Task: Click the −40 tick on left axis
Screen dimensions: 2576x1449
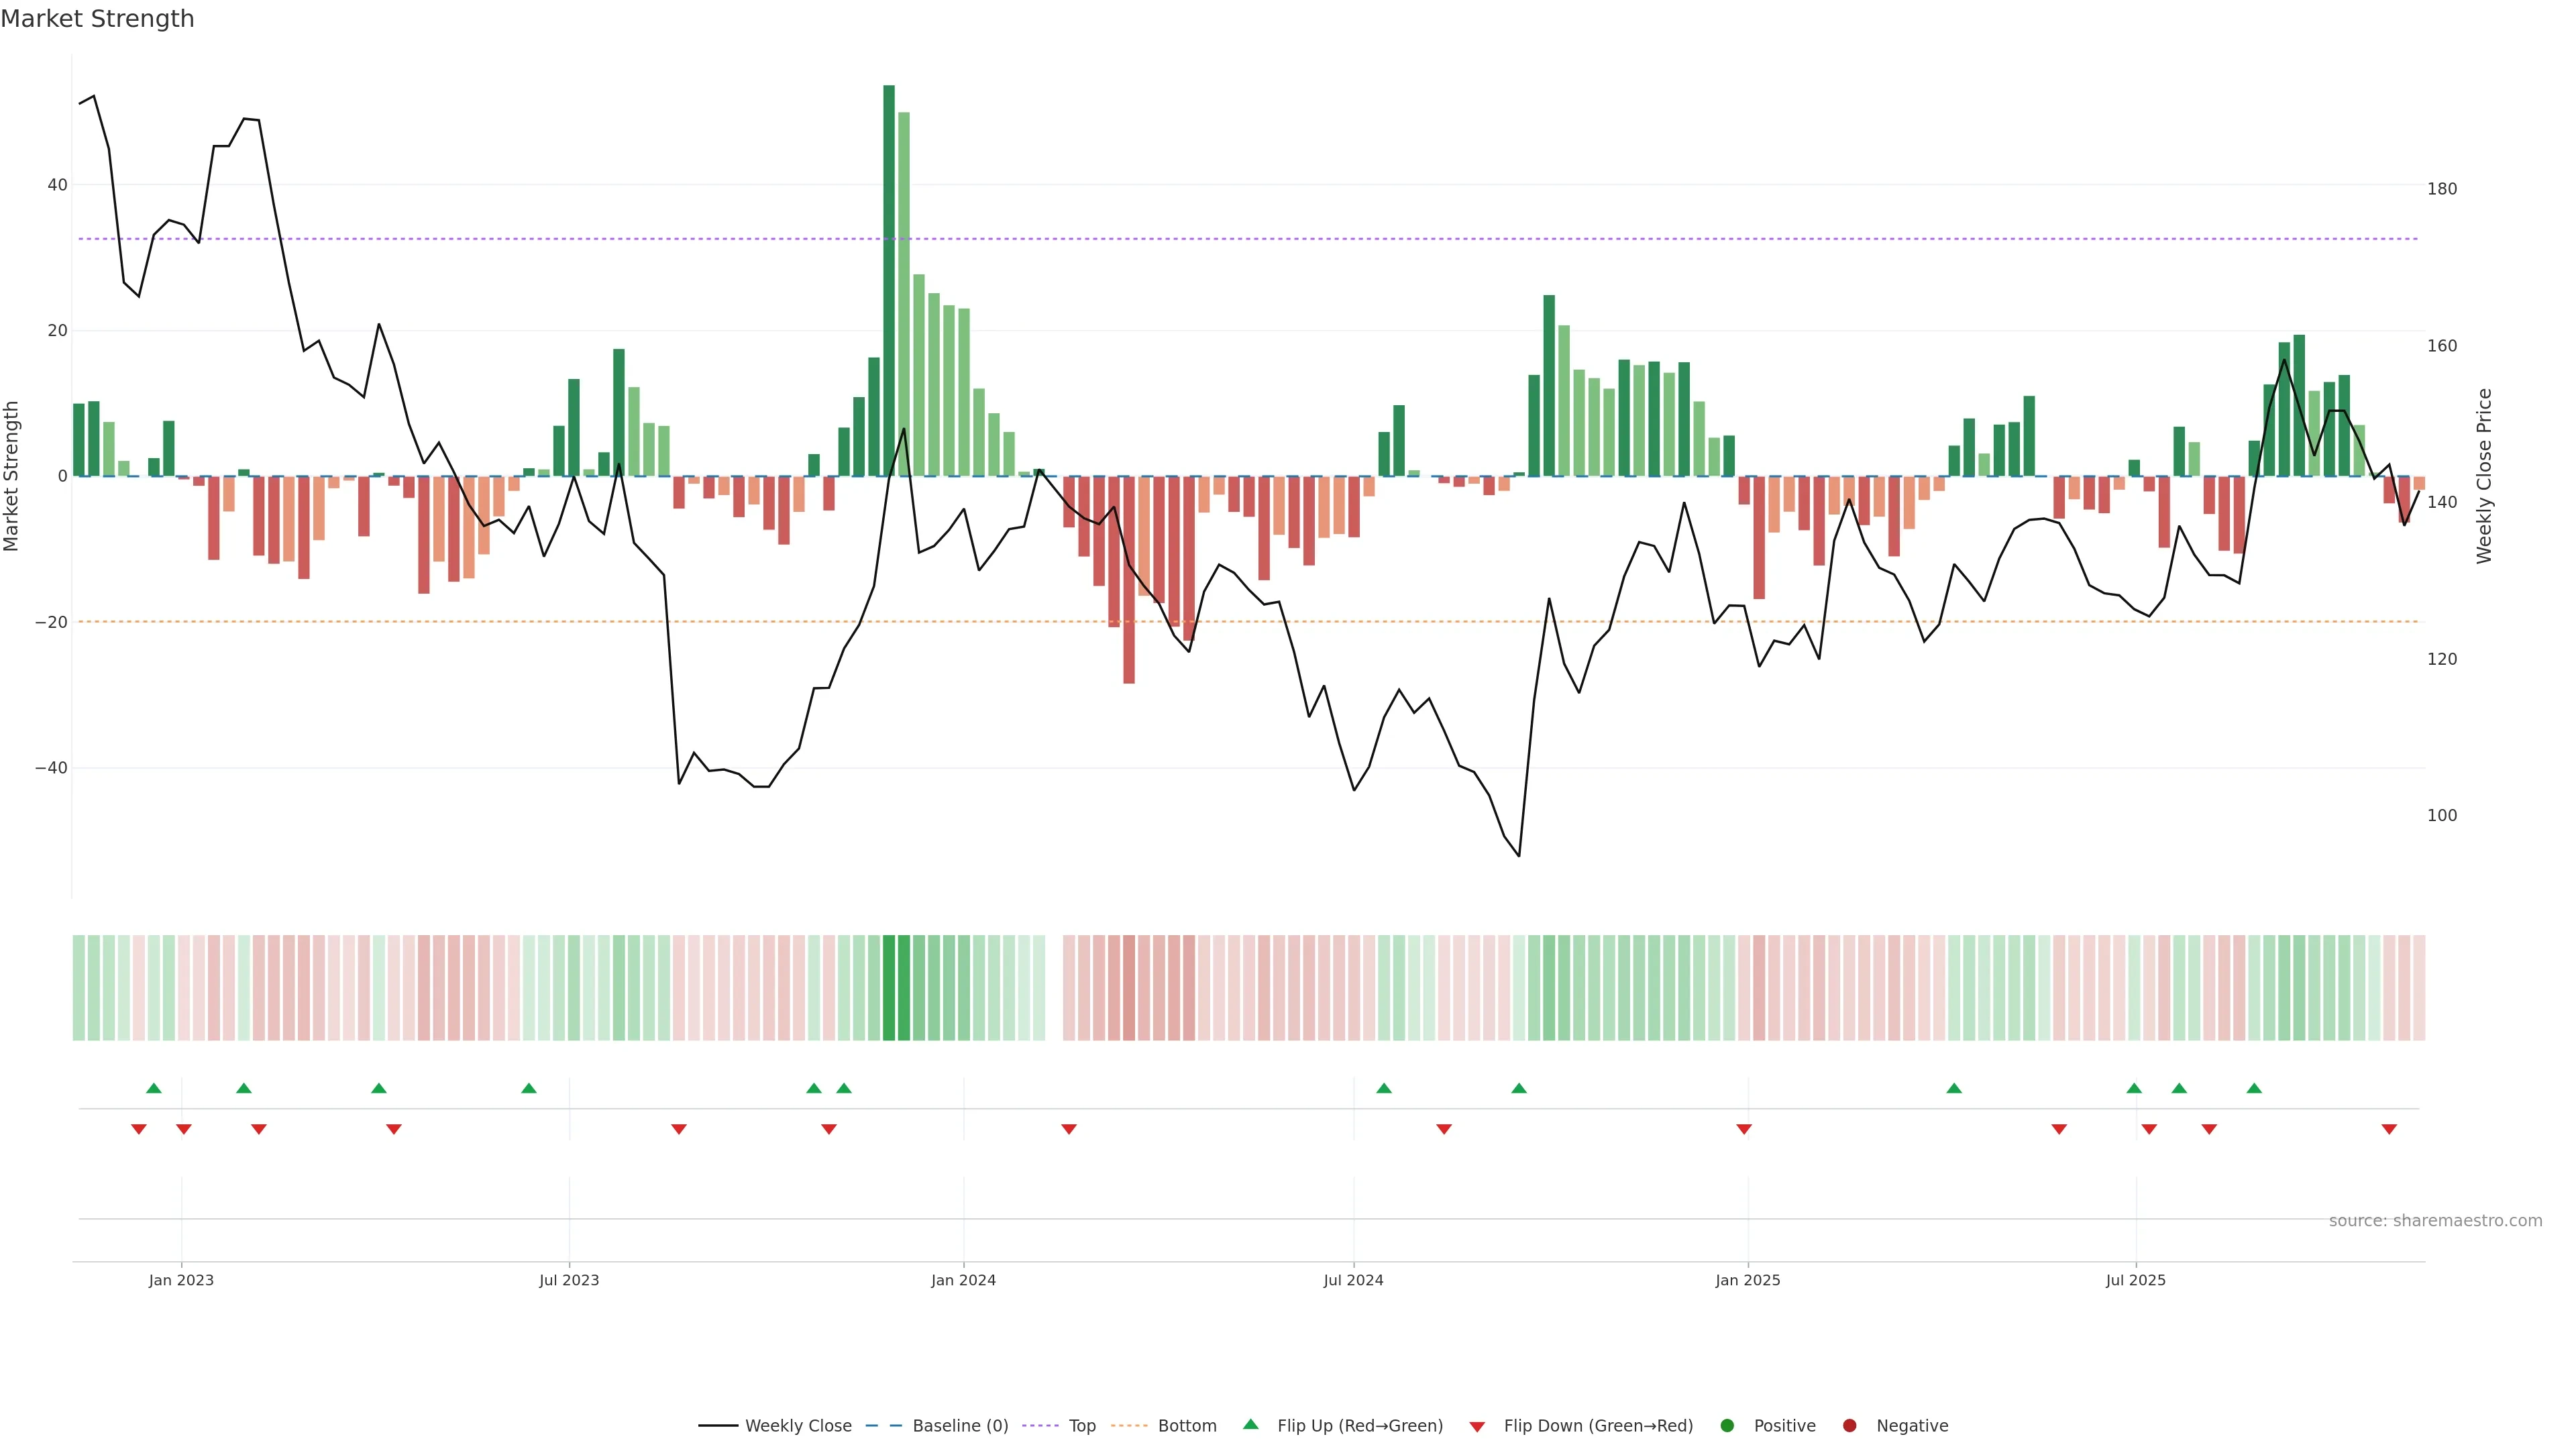Action: click(51, 768)
